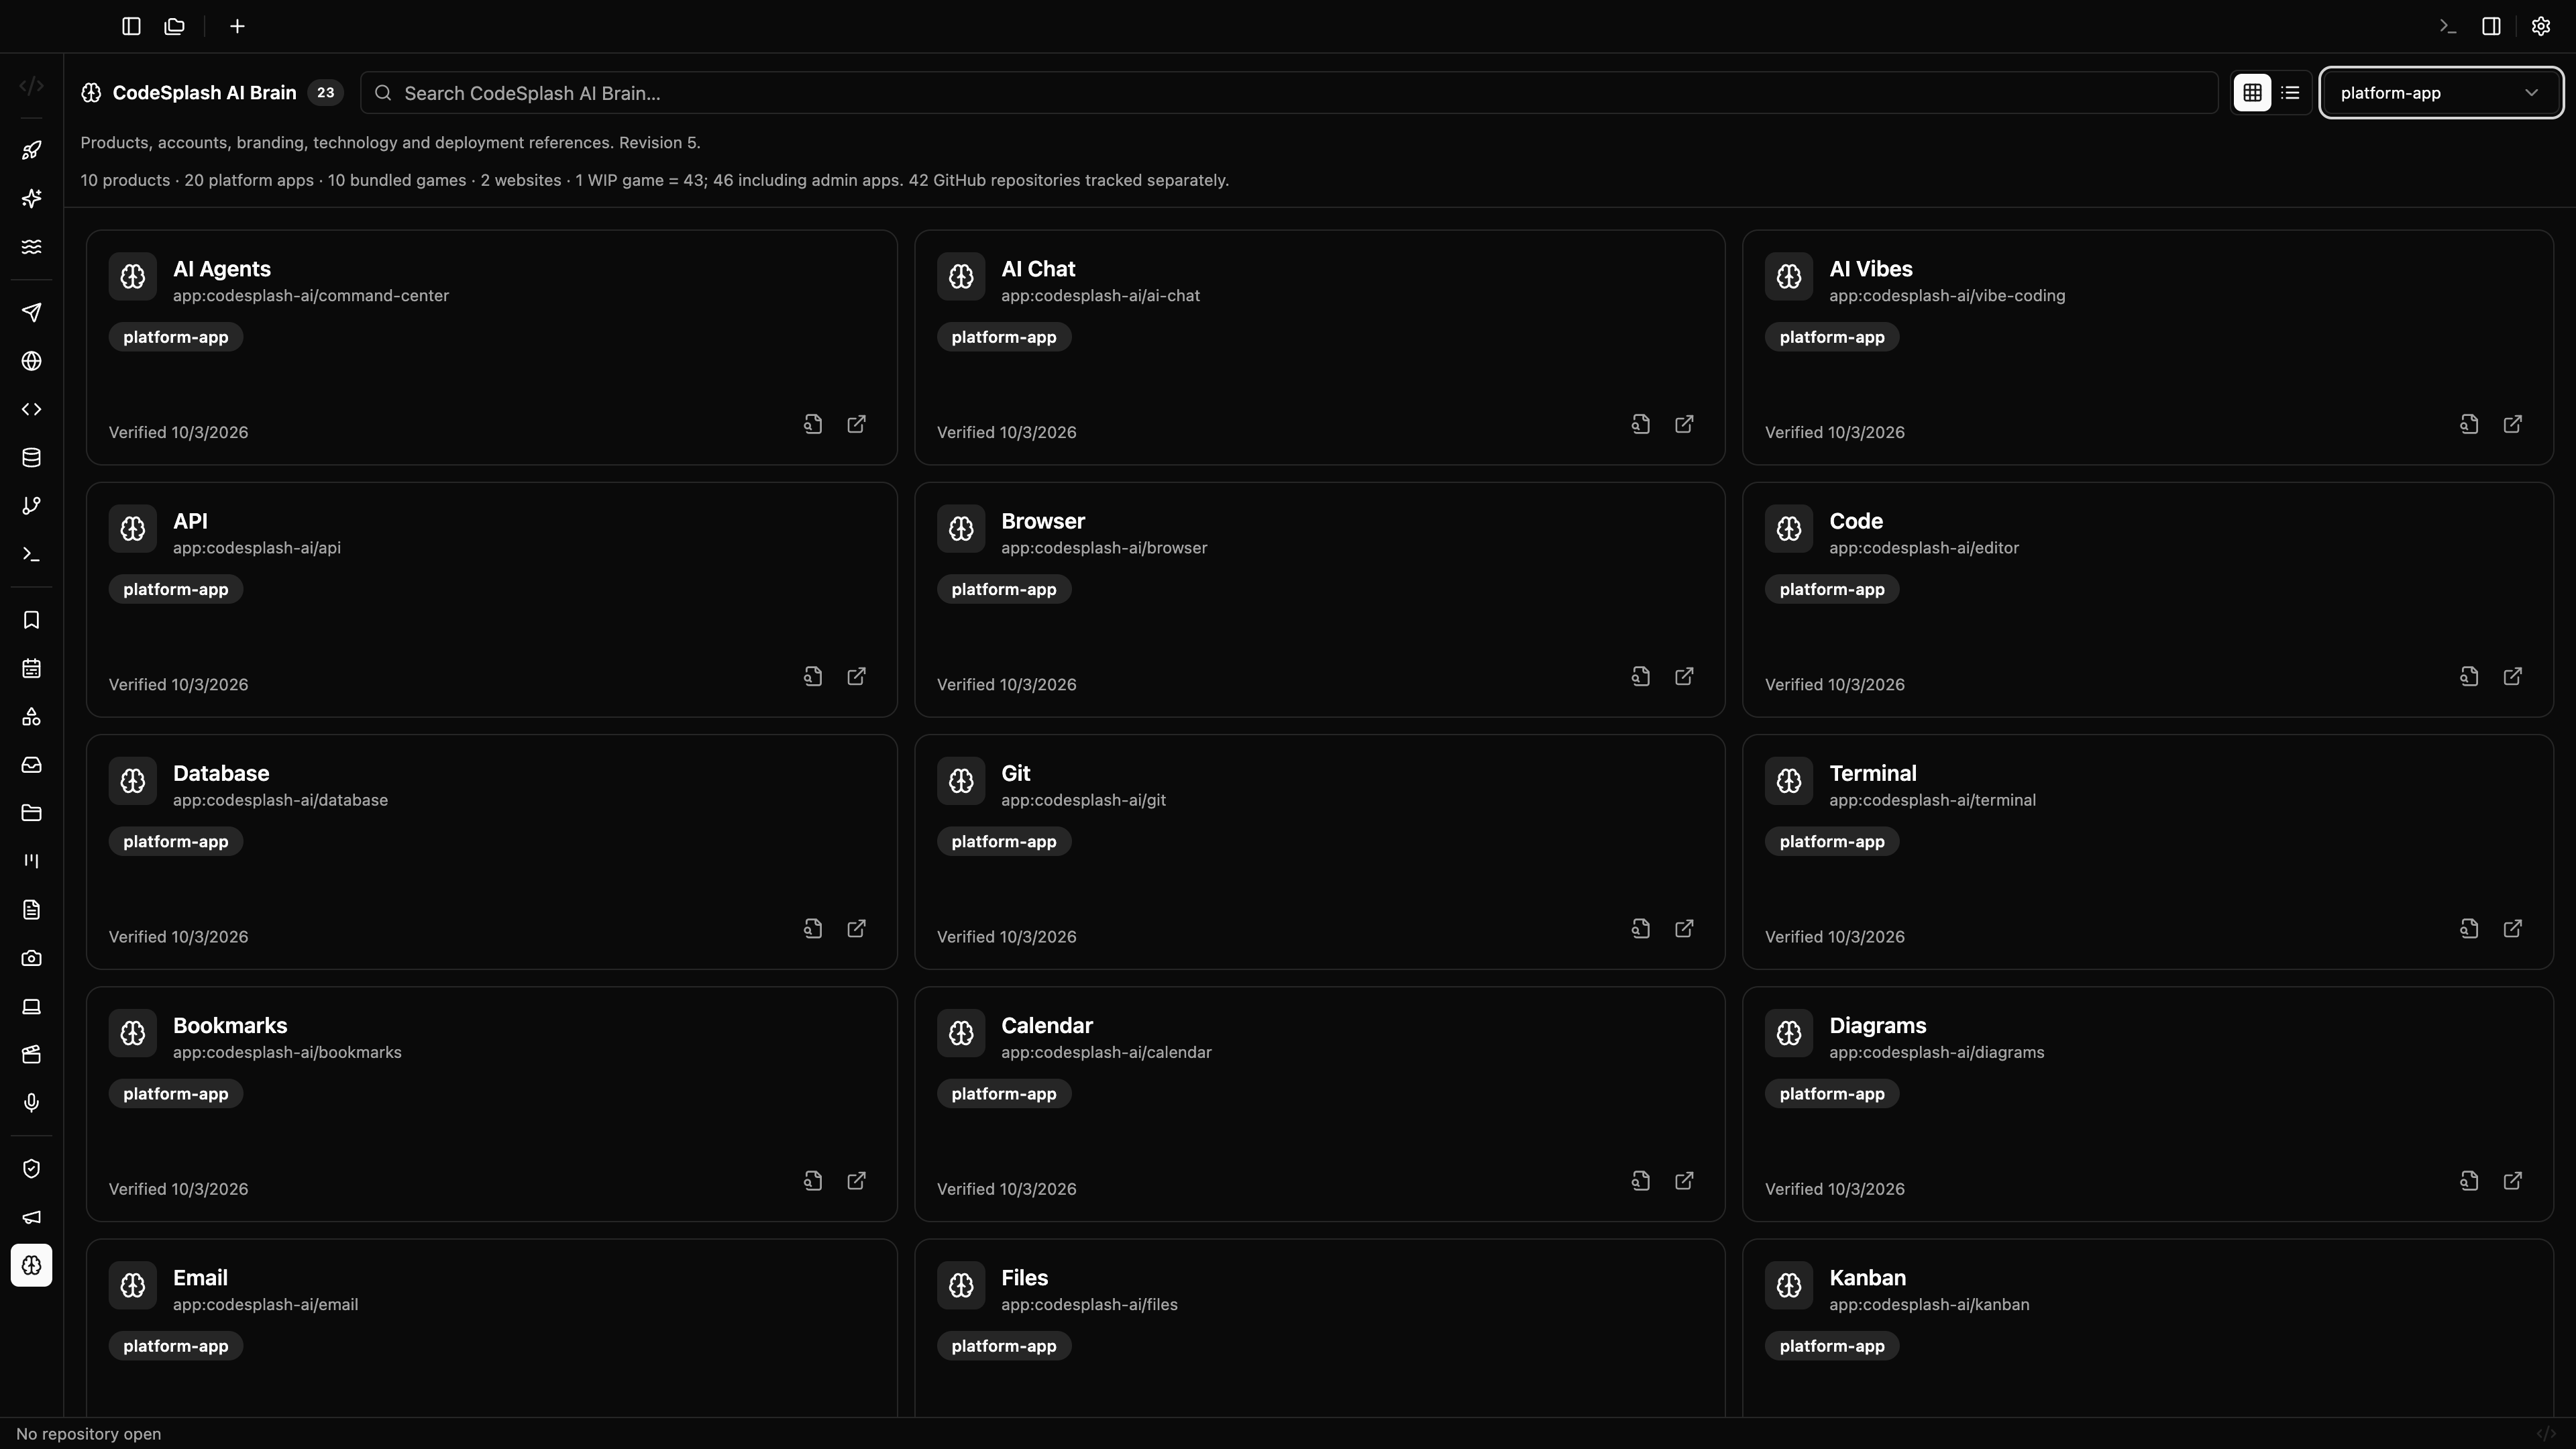
Task: Open the platform-app filter dropdown
Action: [x=2440, y=93]
